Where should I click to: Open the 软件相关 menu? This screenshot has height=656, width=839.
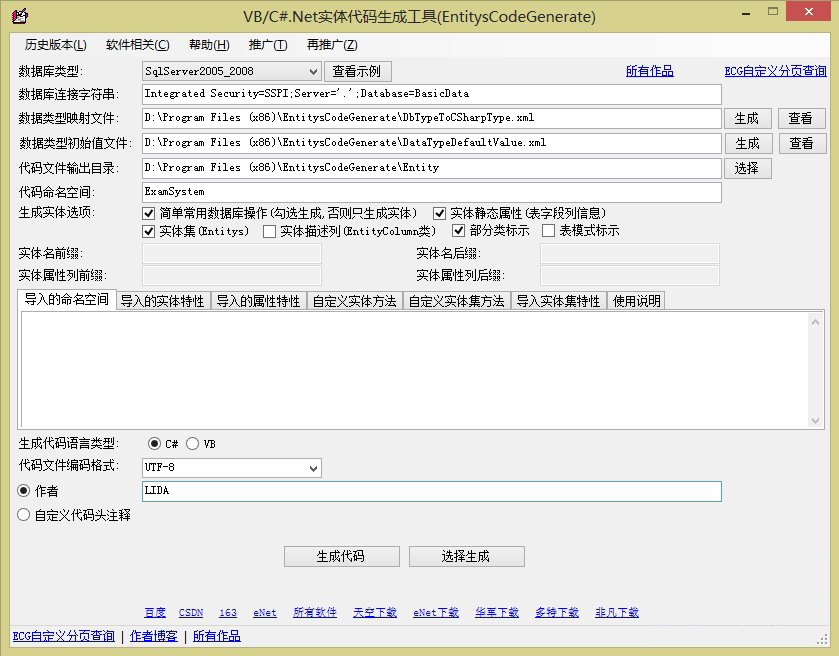[137, 45]
